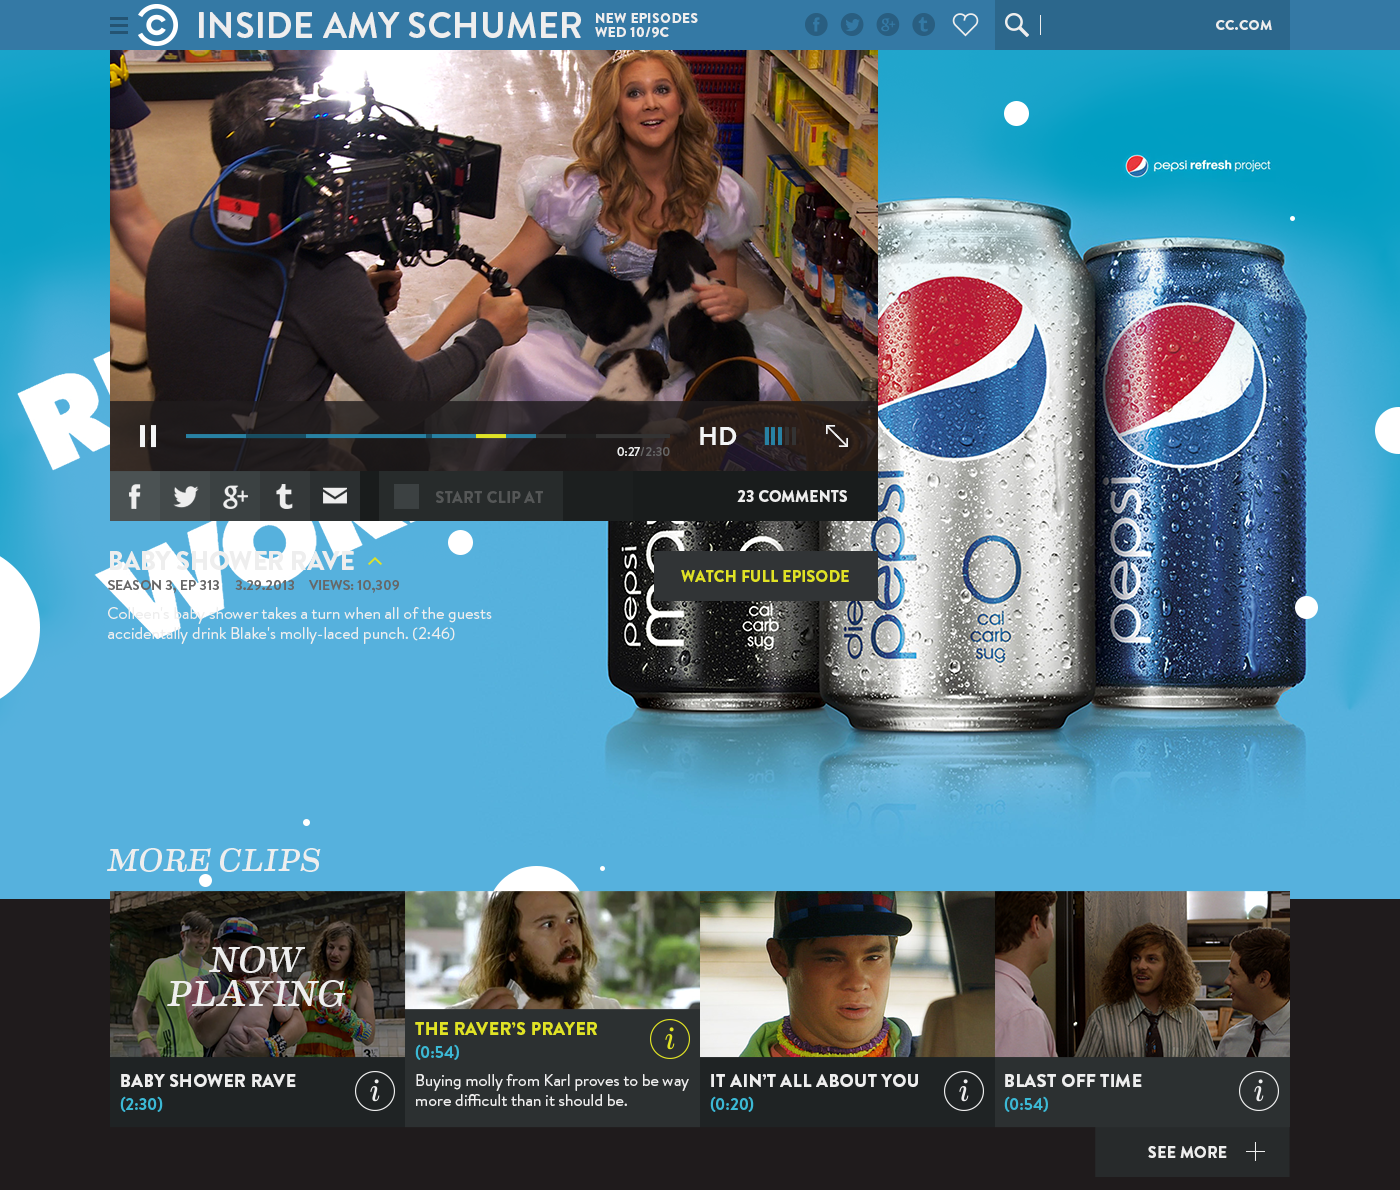The image size is (1400, 1190).
Task: Check the Start Clip At checkbox
Action: [406, 497]
